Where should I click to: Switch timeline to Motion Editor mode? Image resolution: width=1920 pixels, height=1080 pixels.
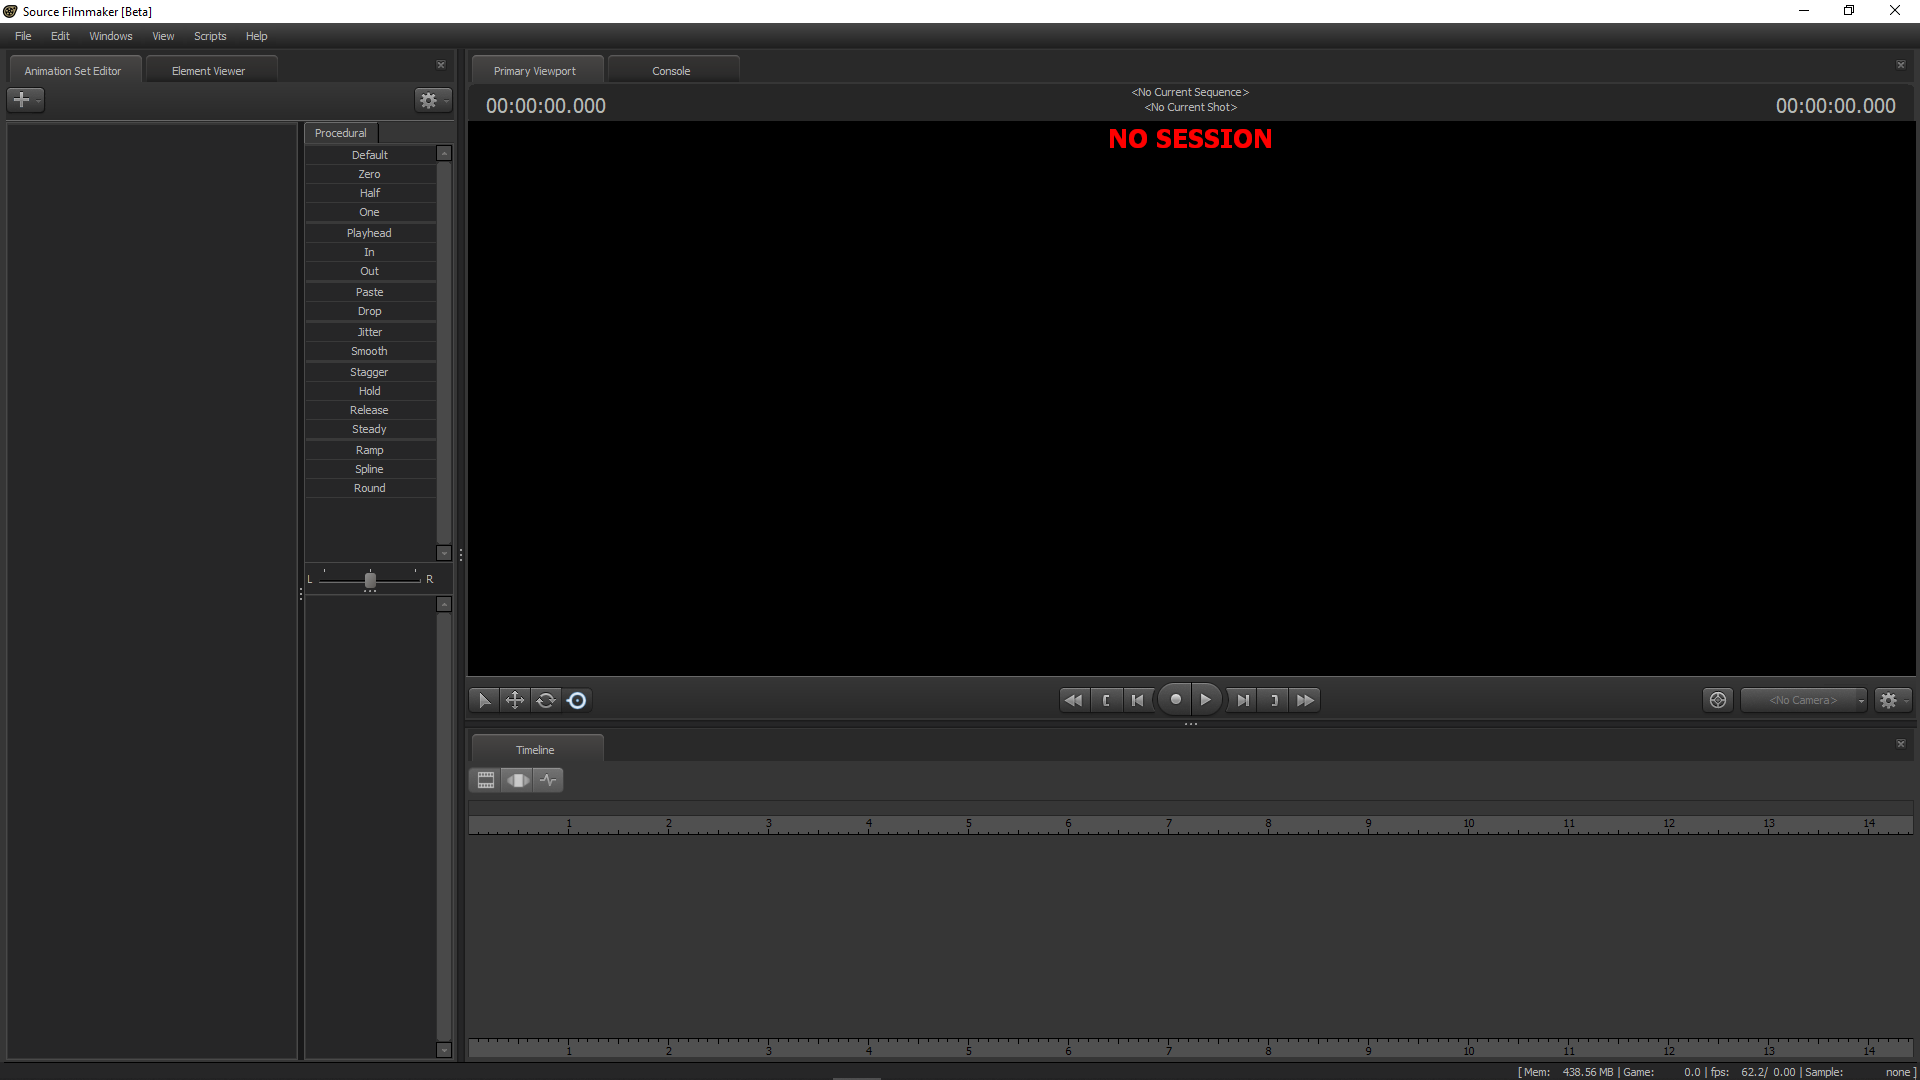tap(517, 780)
